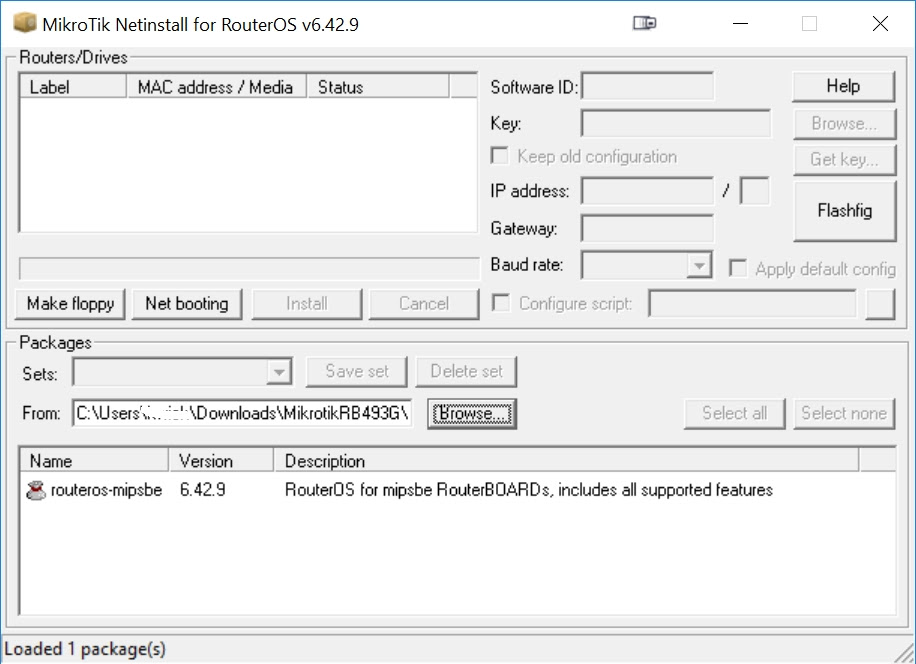The image size is (916, 664).
Task: Close the Netinstall window
Action: [x=880, y=23]
